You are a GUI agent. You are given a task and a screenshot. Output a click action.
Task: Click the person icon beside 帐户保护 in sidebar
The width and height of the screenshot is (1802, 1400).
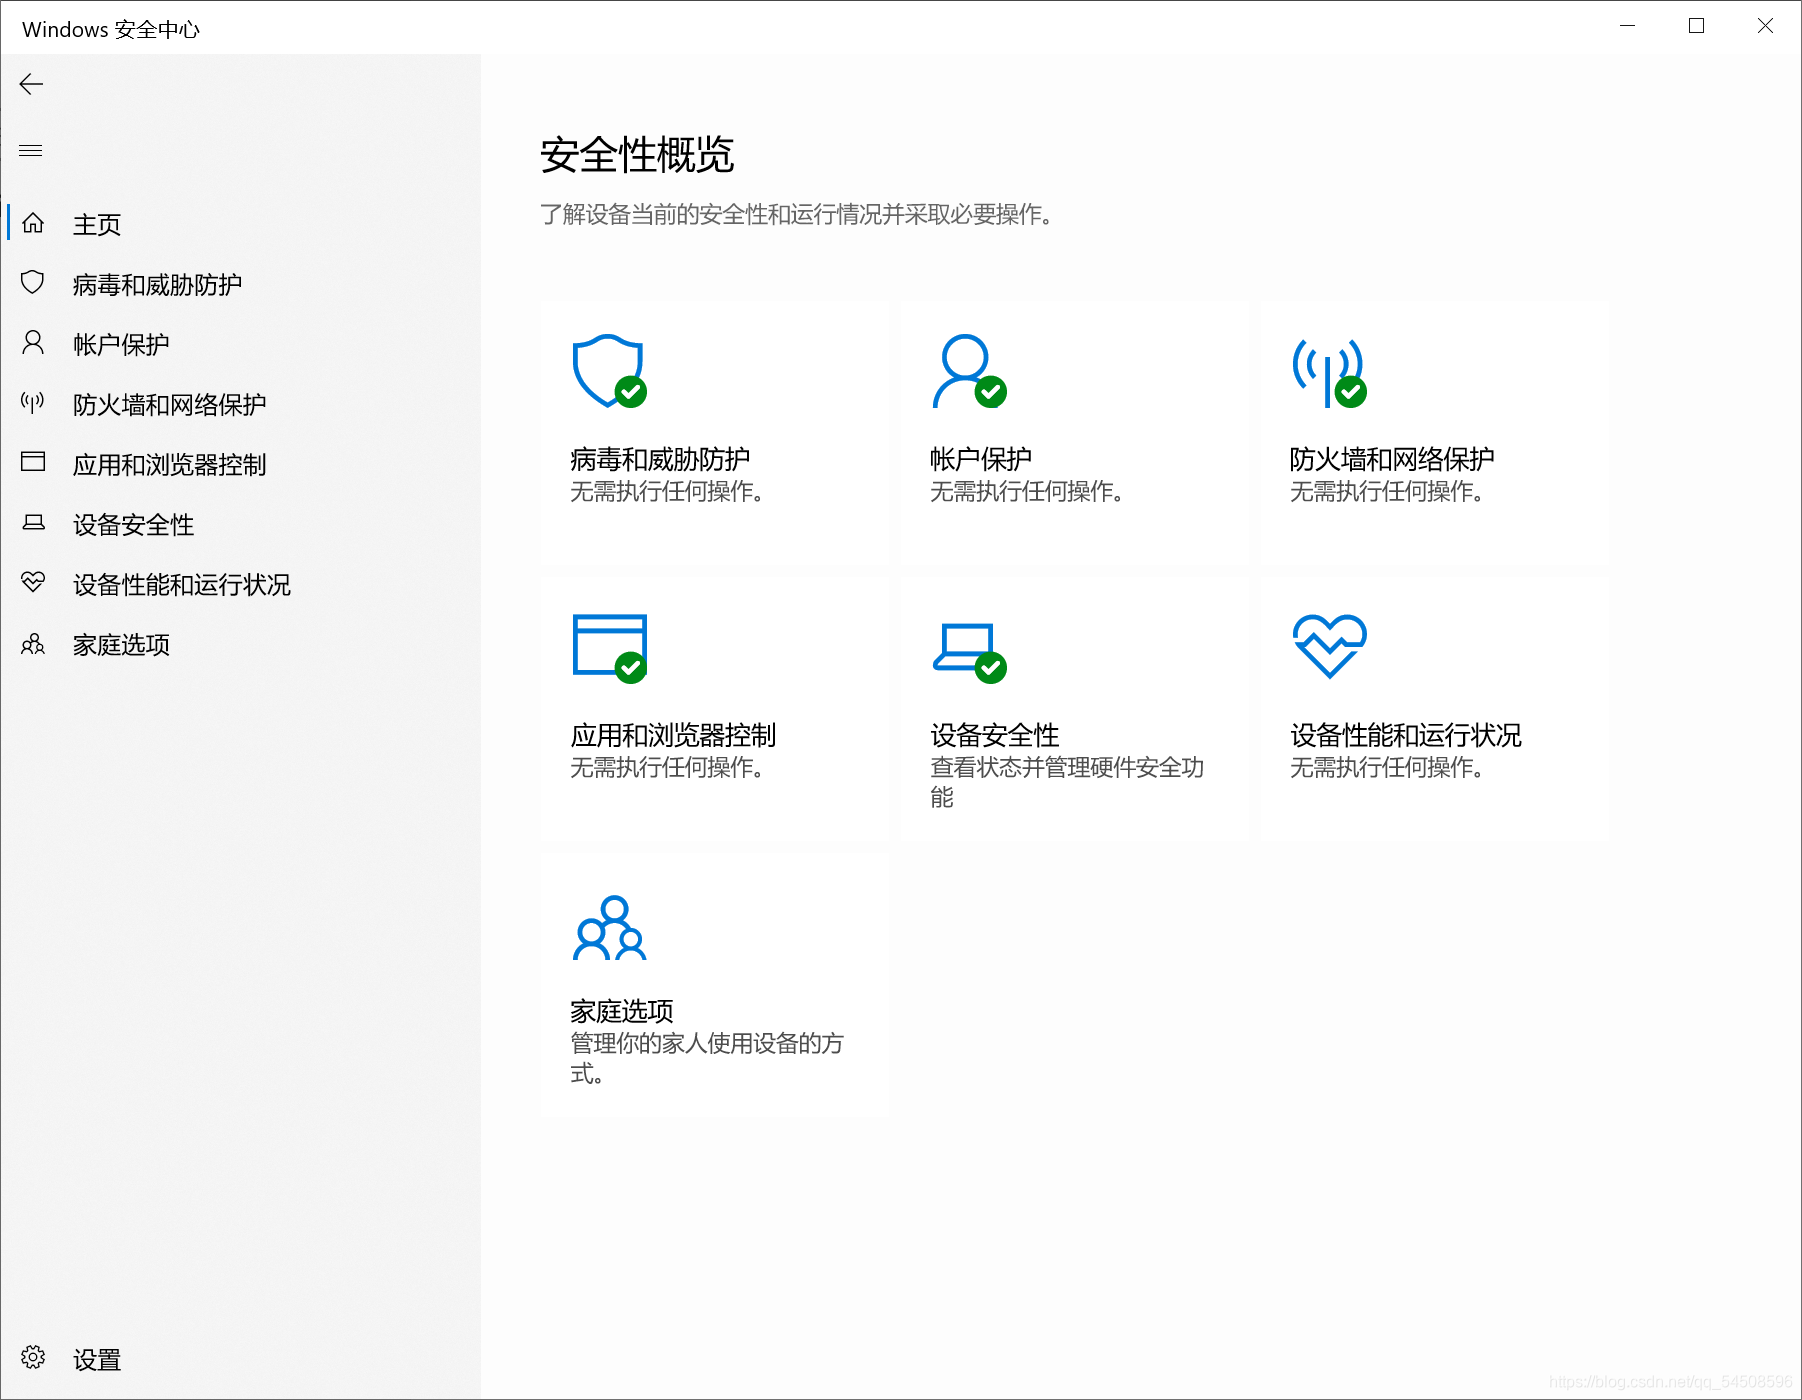click(33, 343)
